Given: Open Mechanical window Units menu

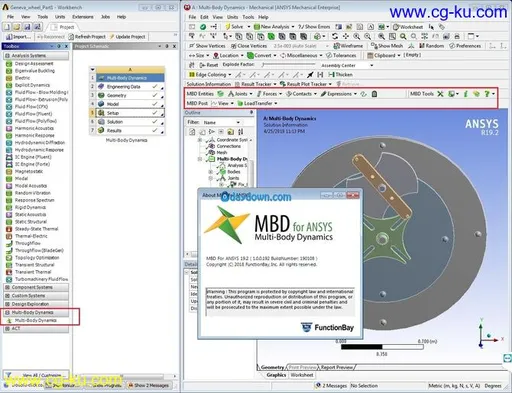Looking at the screenshot, I should click(x=232, y=17).
